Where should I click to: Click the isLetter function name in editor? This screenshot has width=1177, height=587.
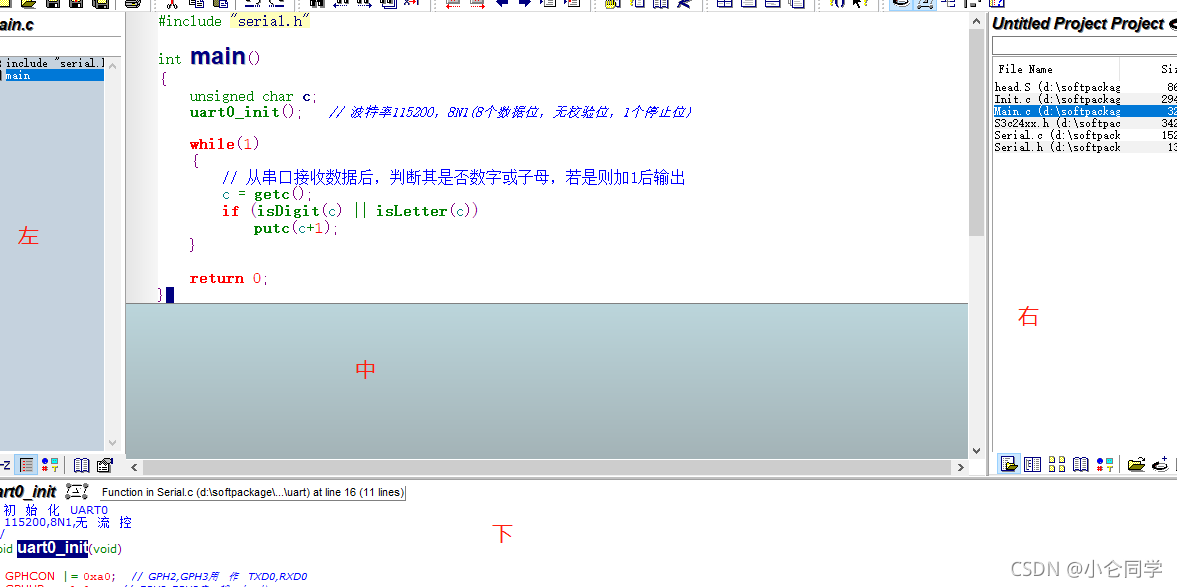(x=412, y=211)
